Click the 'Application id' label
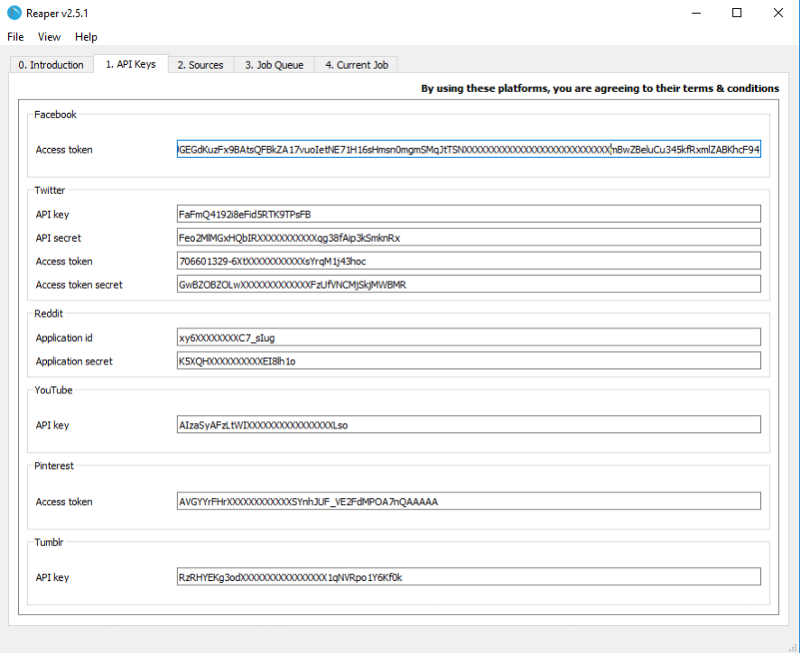The height and width of the screenshot is (653, 800). [x=64, y=338]
